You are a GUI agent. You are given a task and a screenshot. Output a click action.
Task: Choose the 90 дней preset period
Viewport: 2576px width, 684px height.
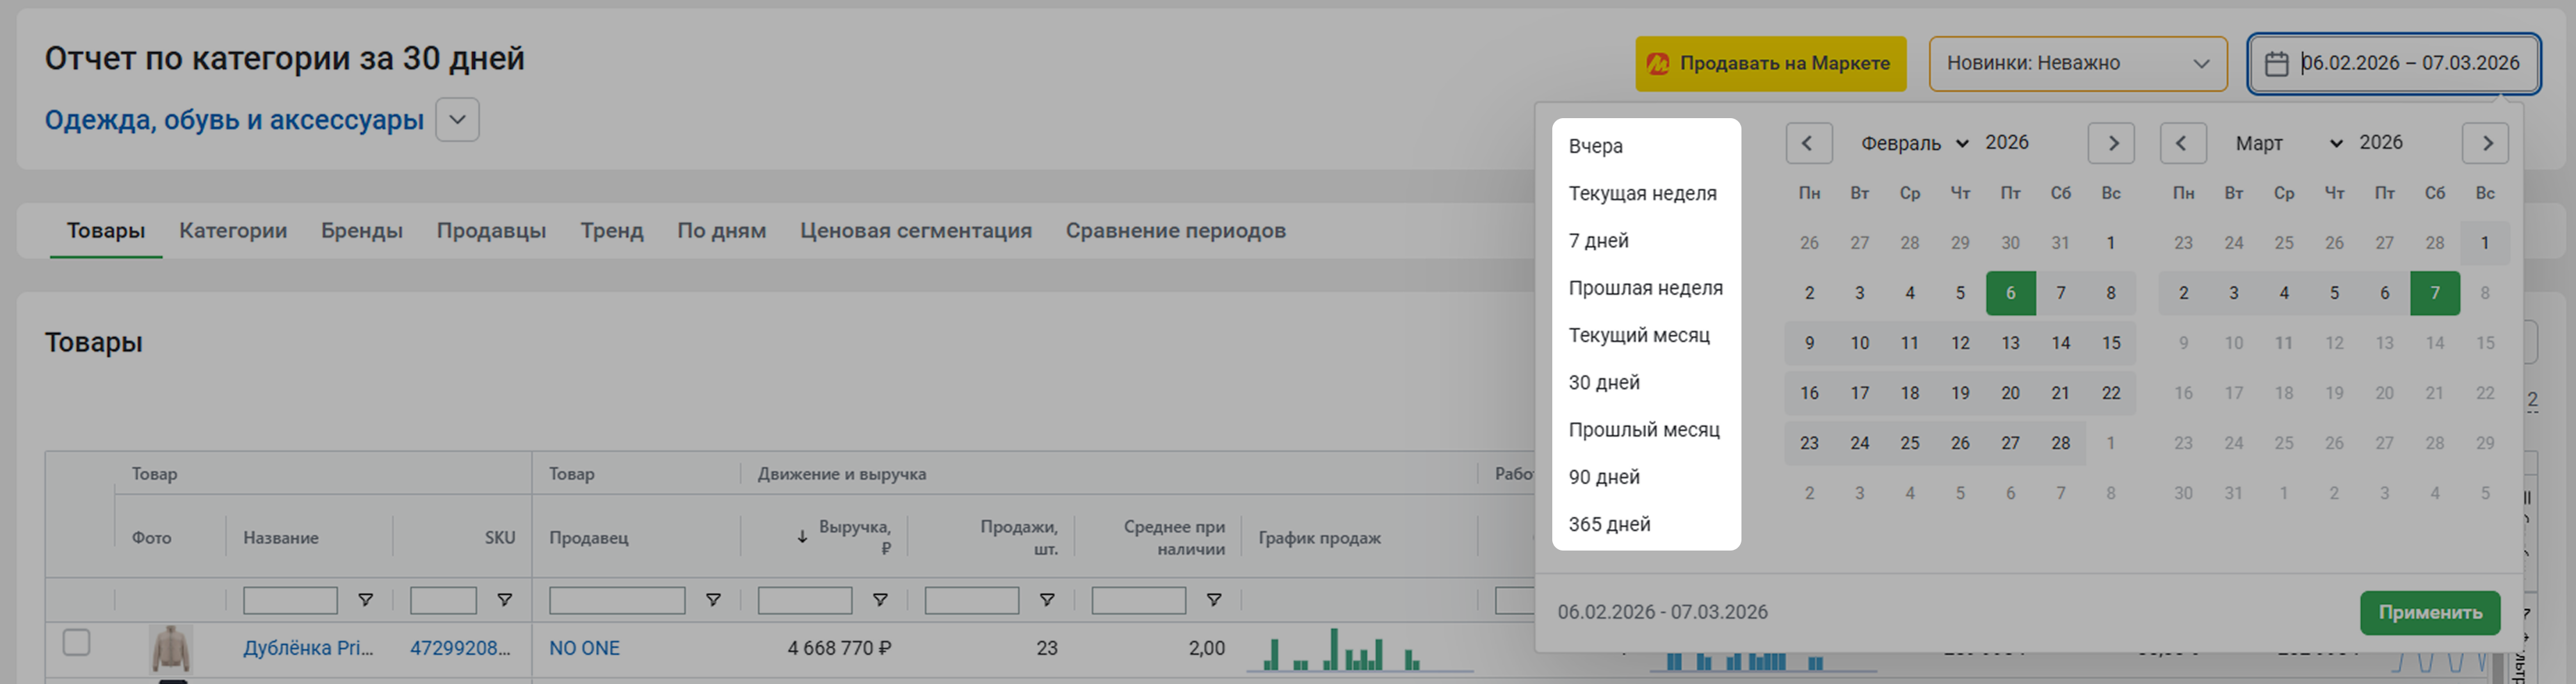tap(1604, 477)
